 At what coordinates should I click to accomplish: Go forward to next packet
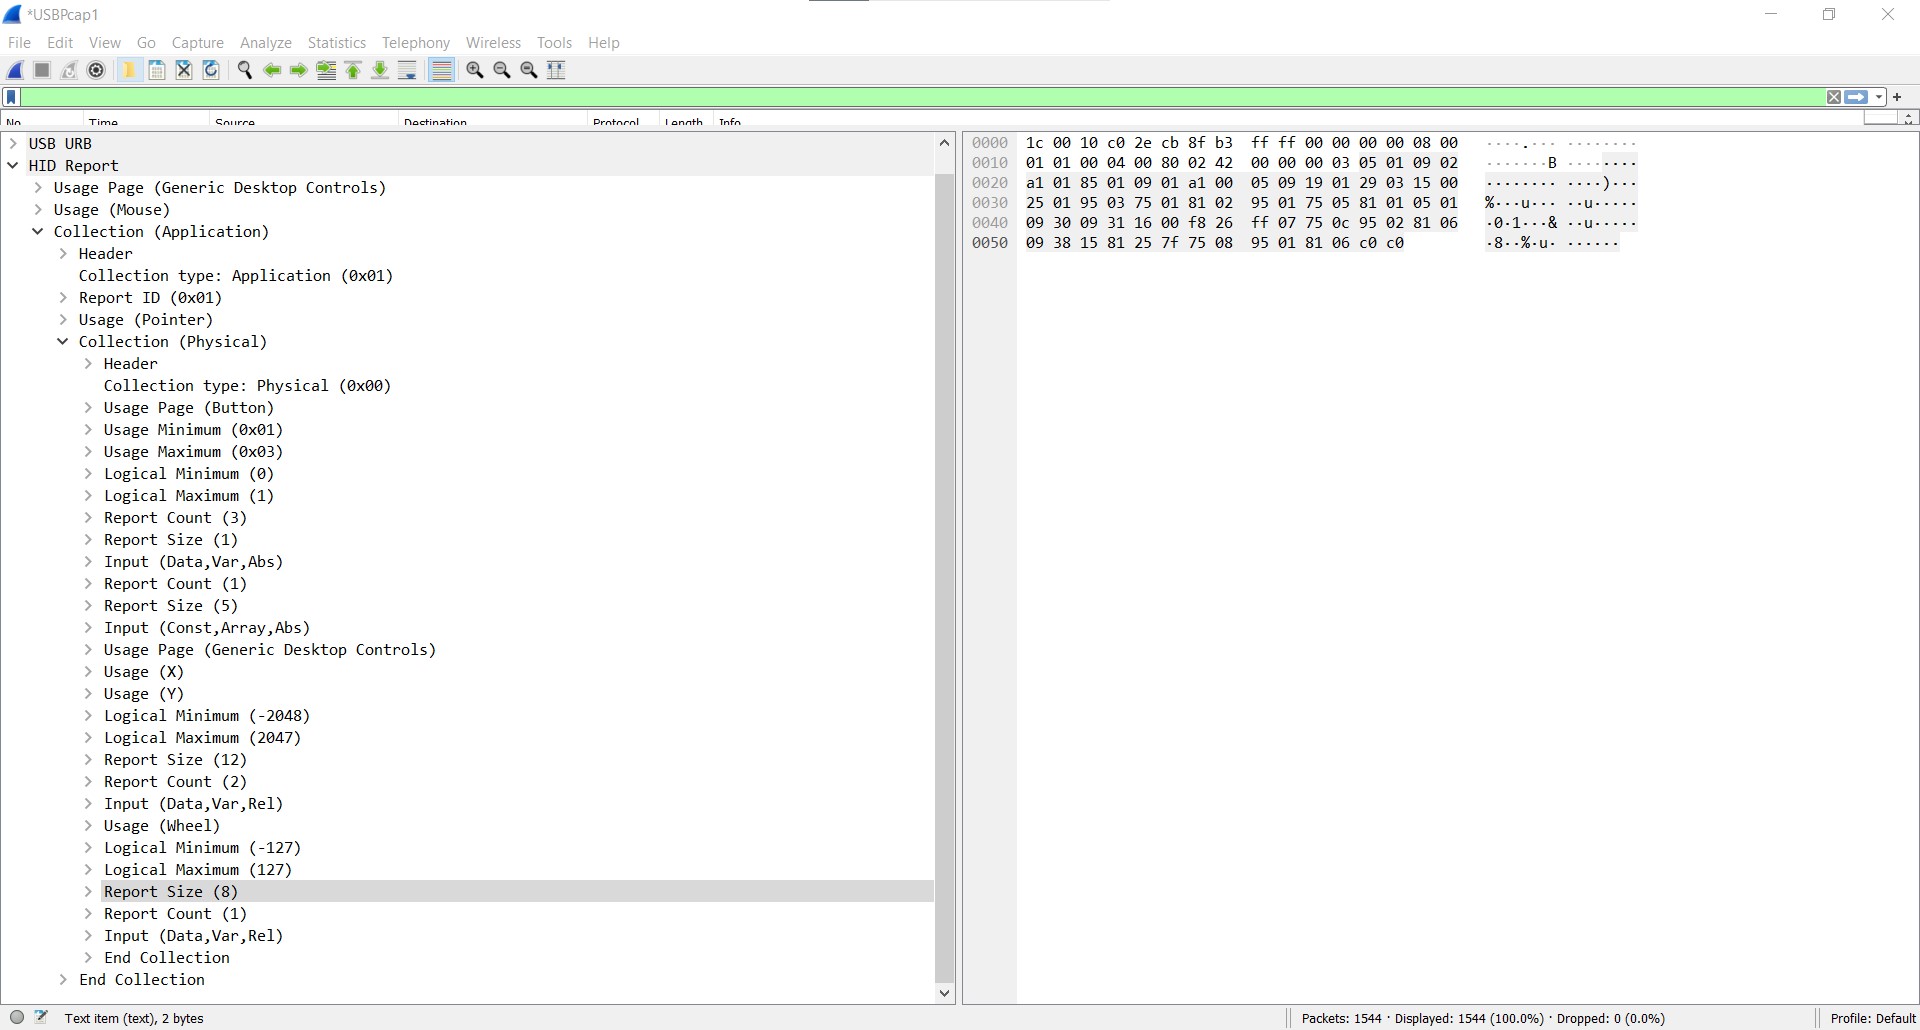pos(298,70)
